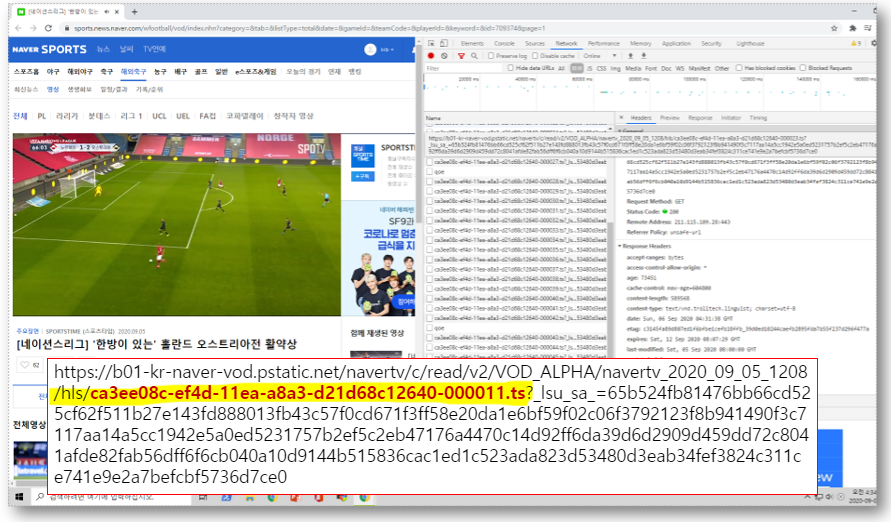891x522 pixels.
Task: Click the network timeline overview graph
Action: click(x=650, y=91)
